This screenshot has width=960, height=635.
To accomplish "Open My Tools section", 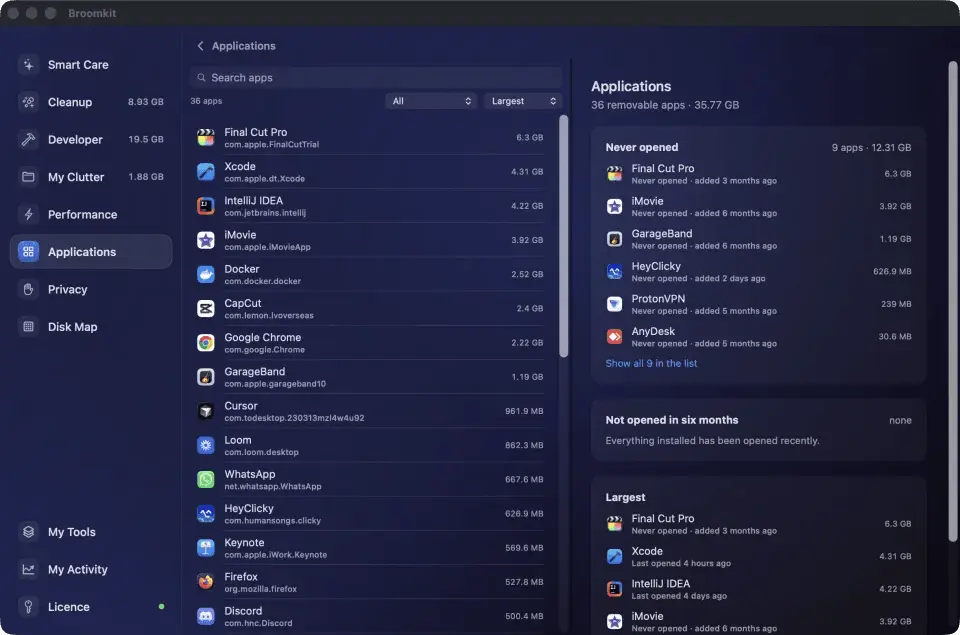I will (91, 532).
